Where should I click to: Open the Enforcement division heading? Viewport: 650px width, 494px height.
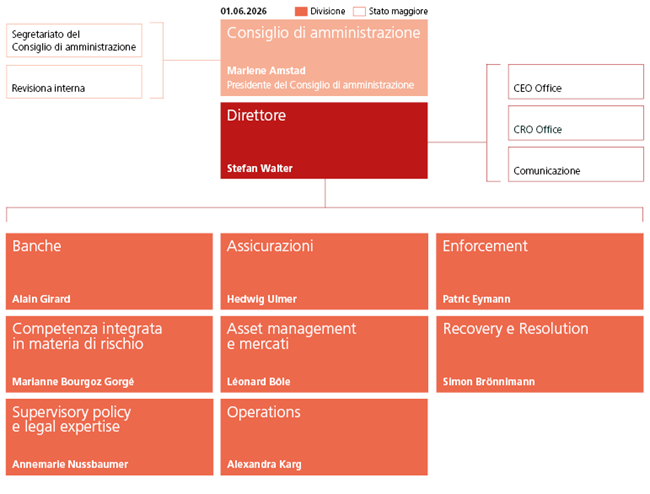point(485,246)
